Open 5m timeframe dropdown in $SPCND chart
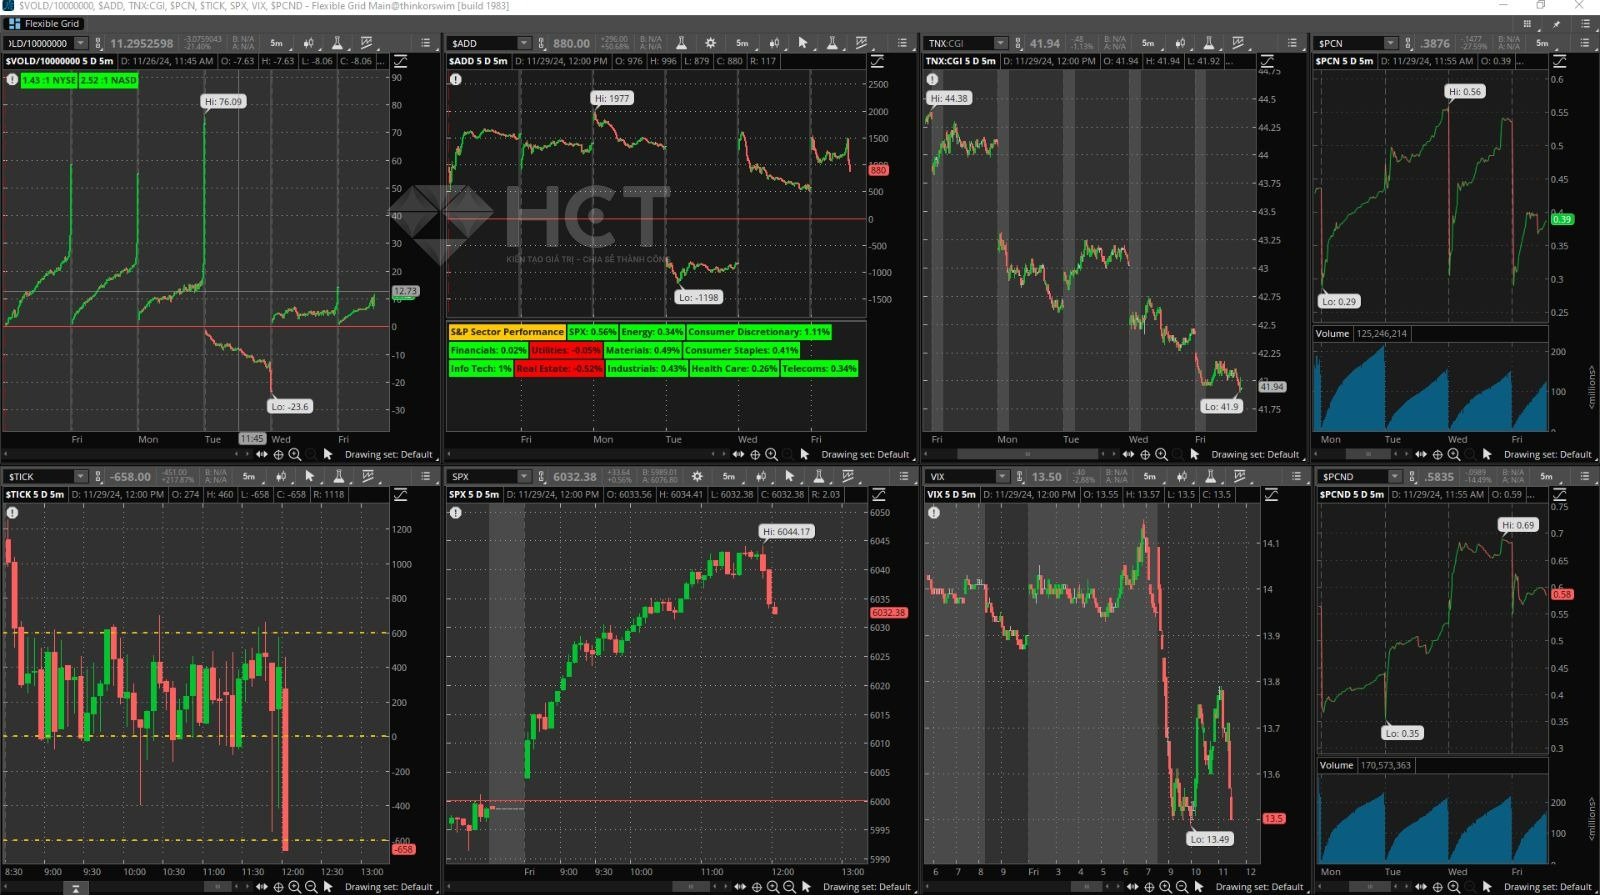 (1546, 477)
